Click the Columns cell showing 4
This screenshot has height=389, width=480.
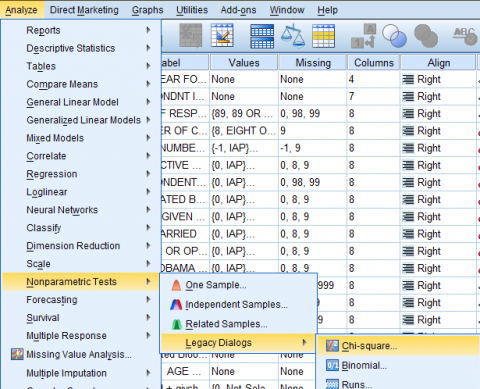[x=374, y=79]
